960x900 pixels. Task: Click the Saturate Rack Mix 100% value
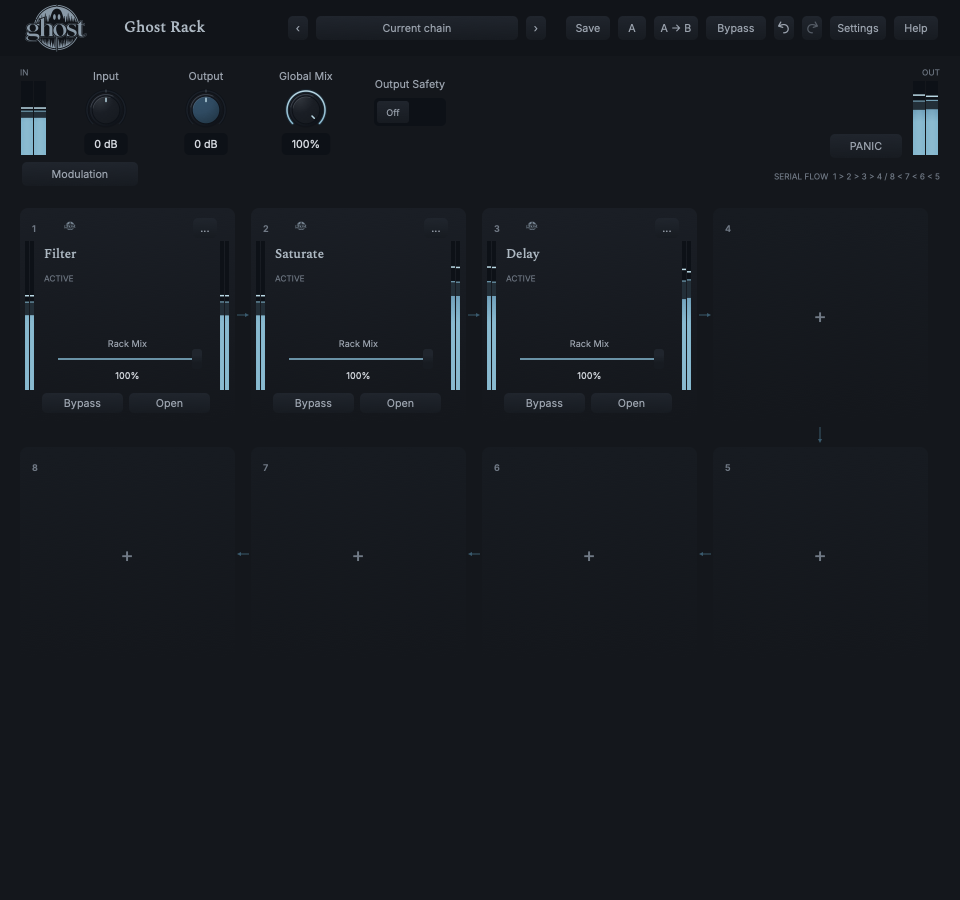click(358, 375)
